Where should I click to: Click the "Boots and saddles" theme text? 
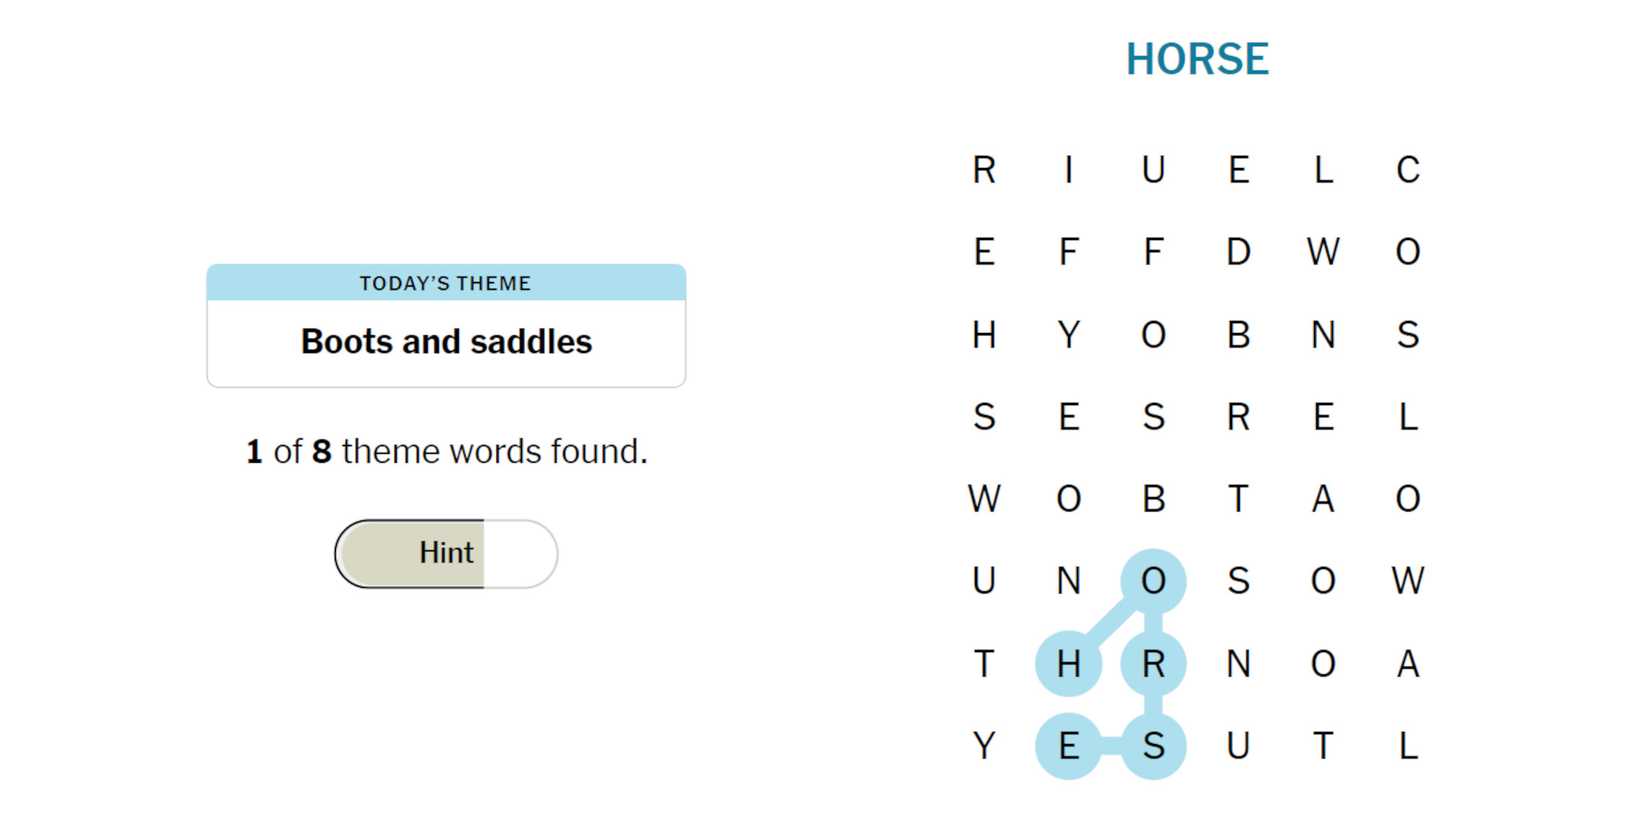(446, 342)
